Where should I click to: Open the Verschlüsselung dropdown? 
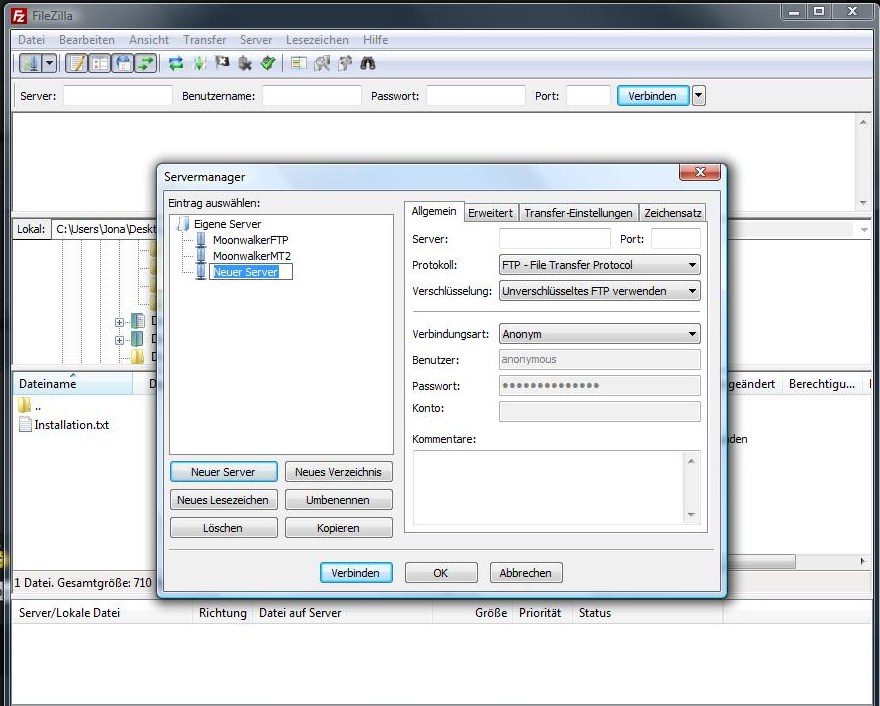pyautogui.click(x=599, y=291)
